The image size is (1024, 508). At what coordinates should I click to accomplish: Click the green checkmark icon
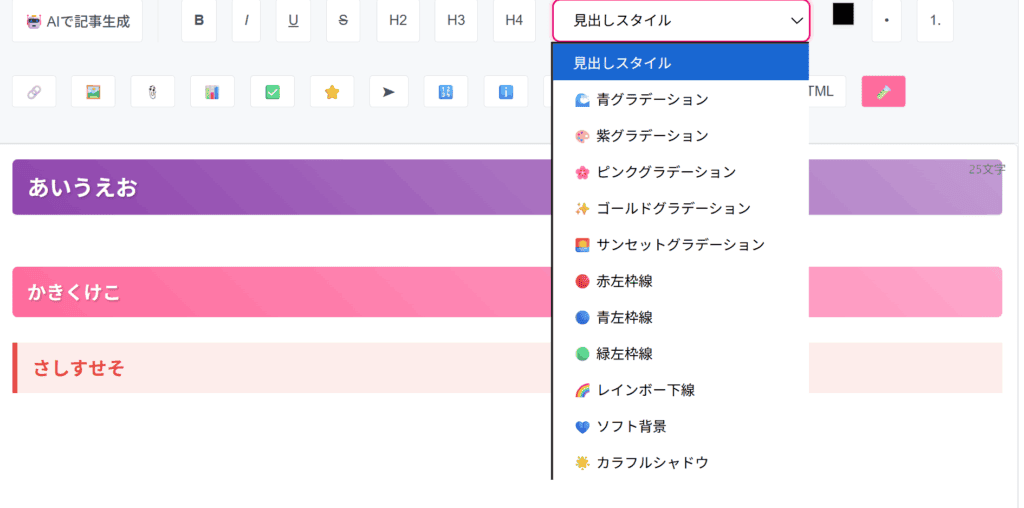[272, 92]
